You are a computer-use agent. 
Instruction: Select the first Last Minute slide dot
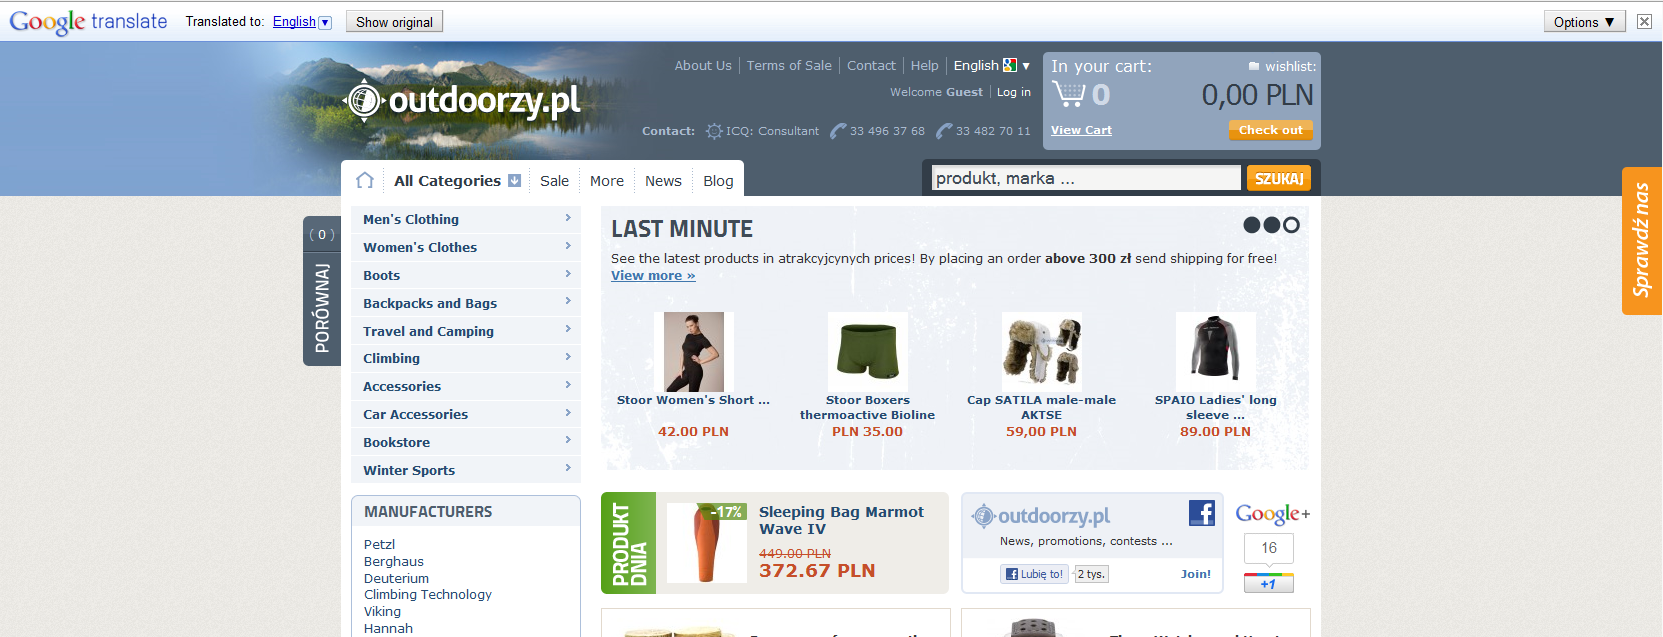1251,225
